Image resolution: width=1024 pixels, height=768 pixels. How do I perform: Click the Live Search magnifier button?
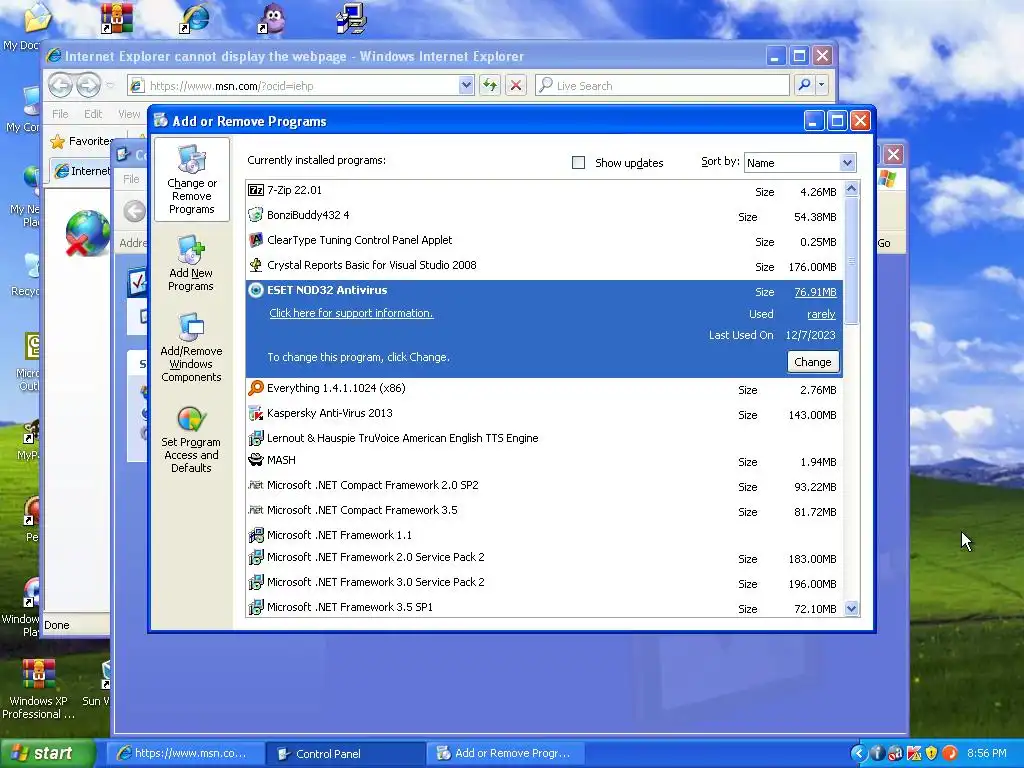tap(804, 85)
